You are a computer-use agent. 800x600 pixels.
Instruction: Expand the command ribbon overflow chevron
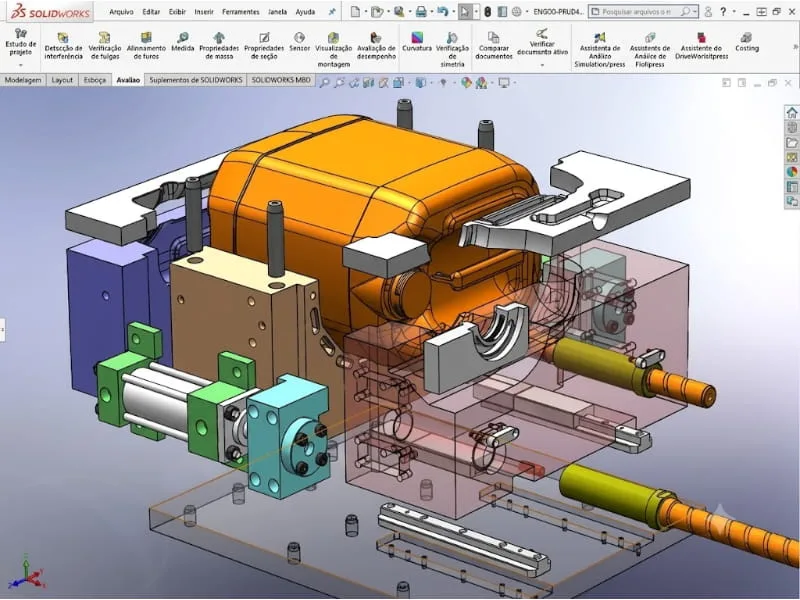click(x=795, y=47)
